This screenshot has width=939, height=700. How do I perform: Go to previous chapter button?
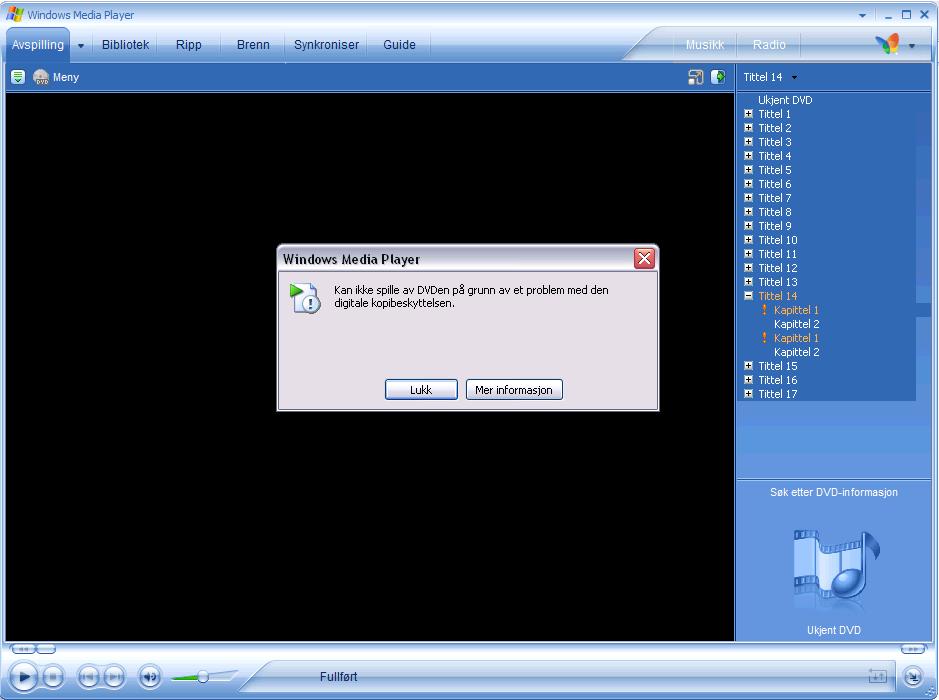(89, 677)
